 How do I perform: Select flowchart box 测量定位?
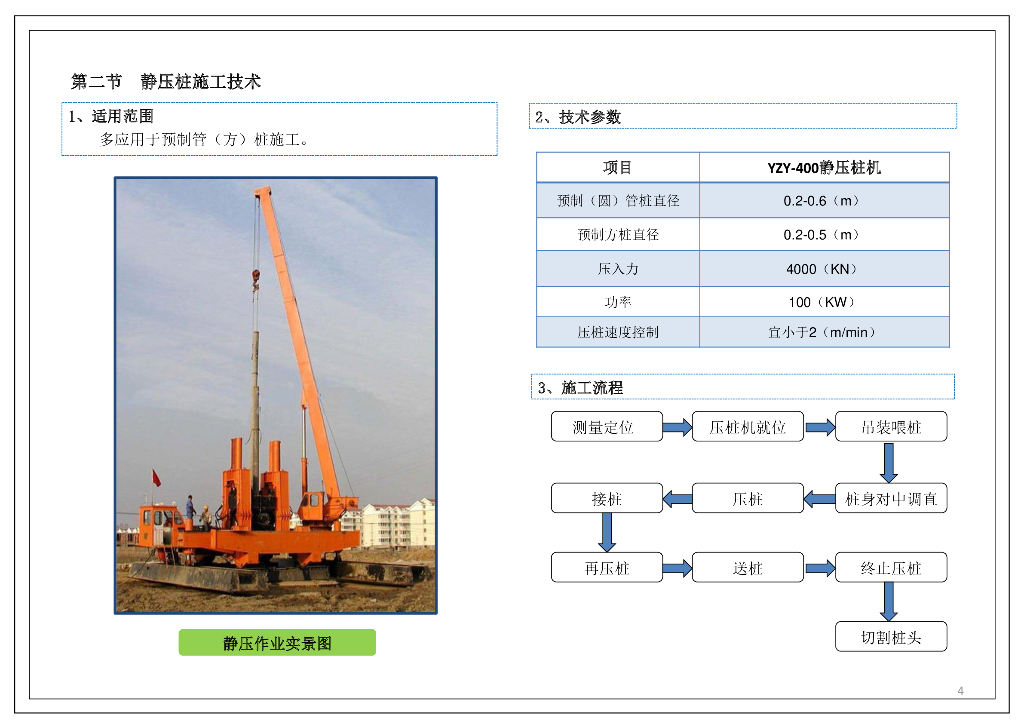[607, 427]
